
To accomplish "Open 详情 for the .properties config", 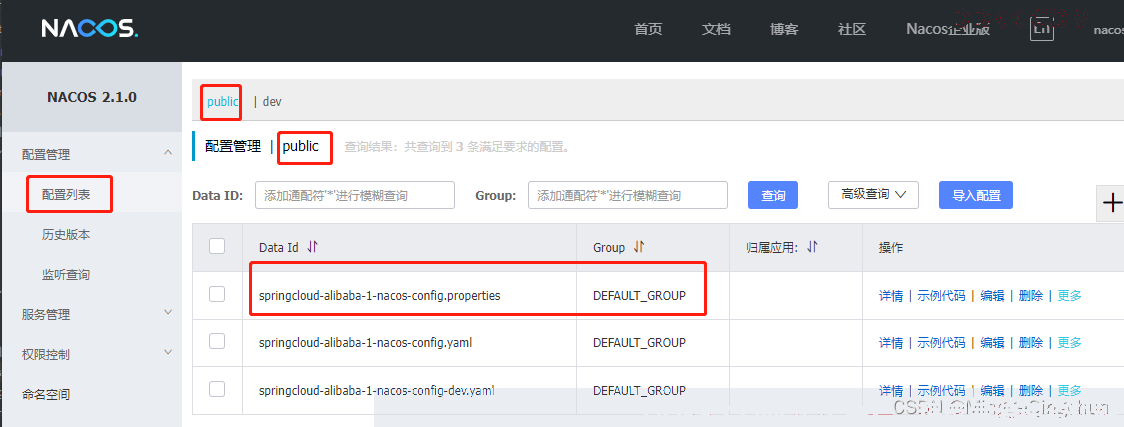I will tap(891, 296).
